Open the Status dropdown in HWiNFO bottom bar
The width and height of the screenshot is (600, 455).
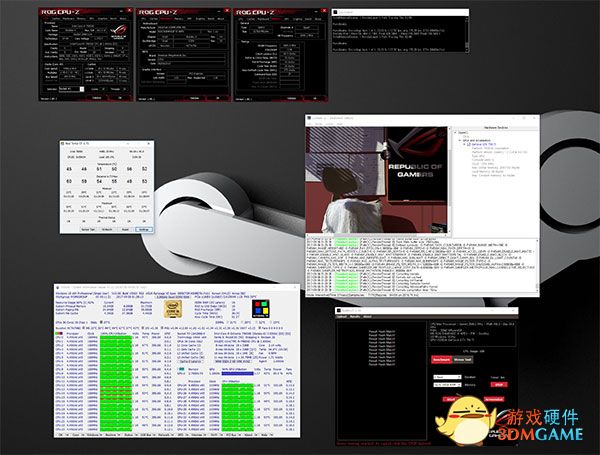pyautogui.click(x=130, y=435)
